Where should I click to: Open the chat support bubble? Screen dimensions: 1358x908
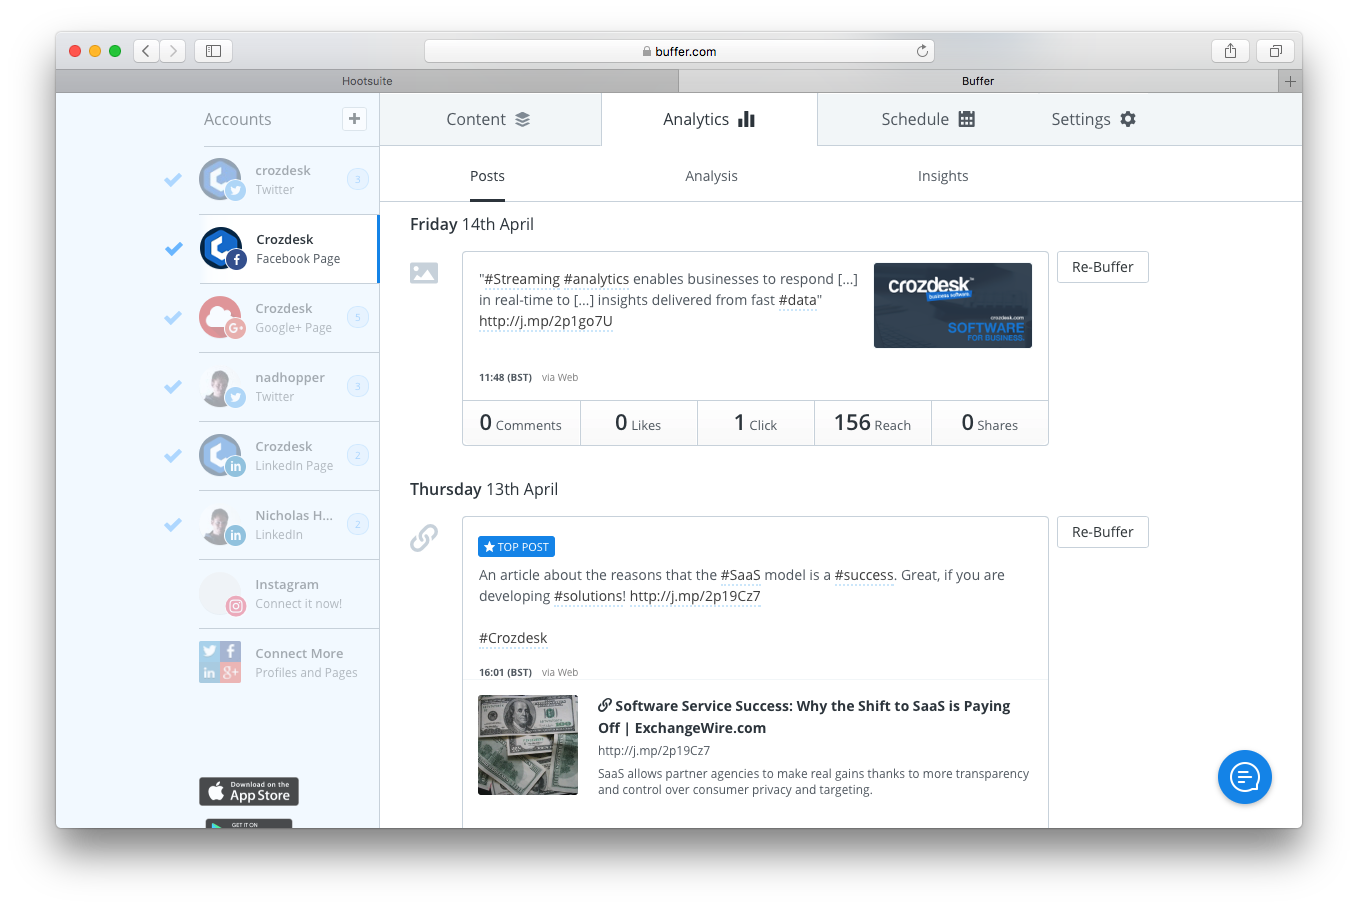pyautogui.click(x=1245, y=777)
